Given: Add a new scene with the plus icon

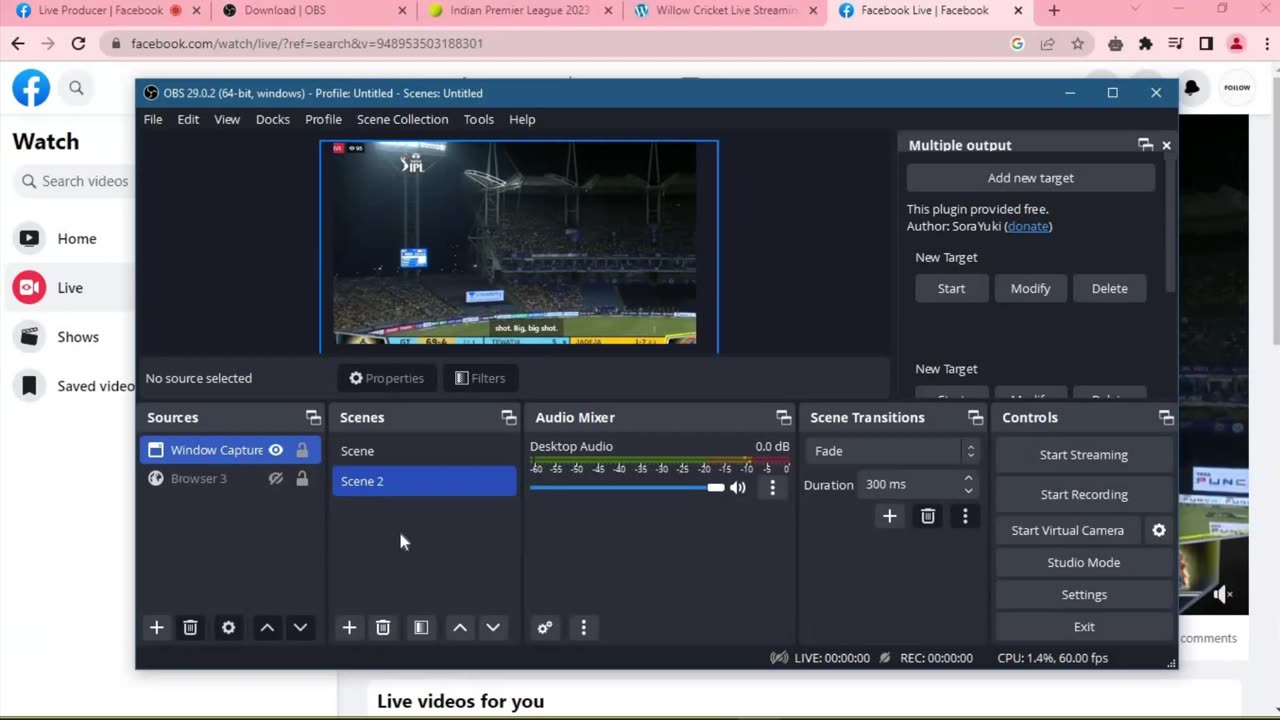Looking at the screenshot, I should 349,627.
